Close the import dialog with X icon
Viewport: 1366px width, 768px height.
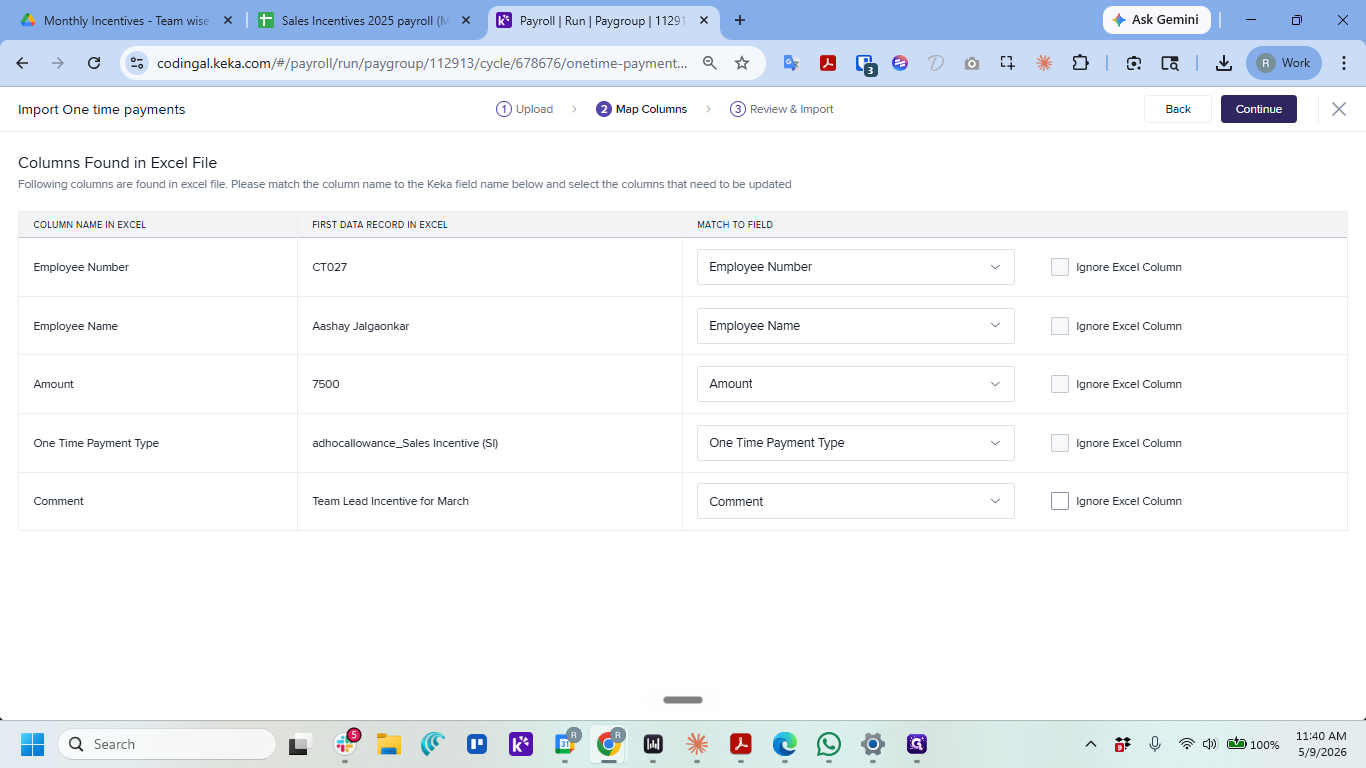[1339, 109]
